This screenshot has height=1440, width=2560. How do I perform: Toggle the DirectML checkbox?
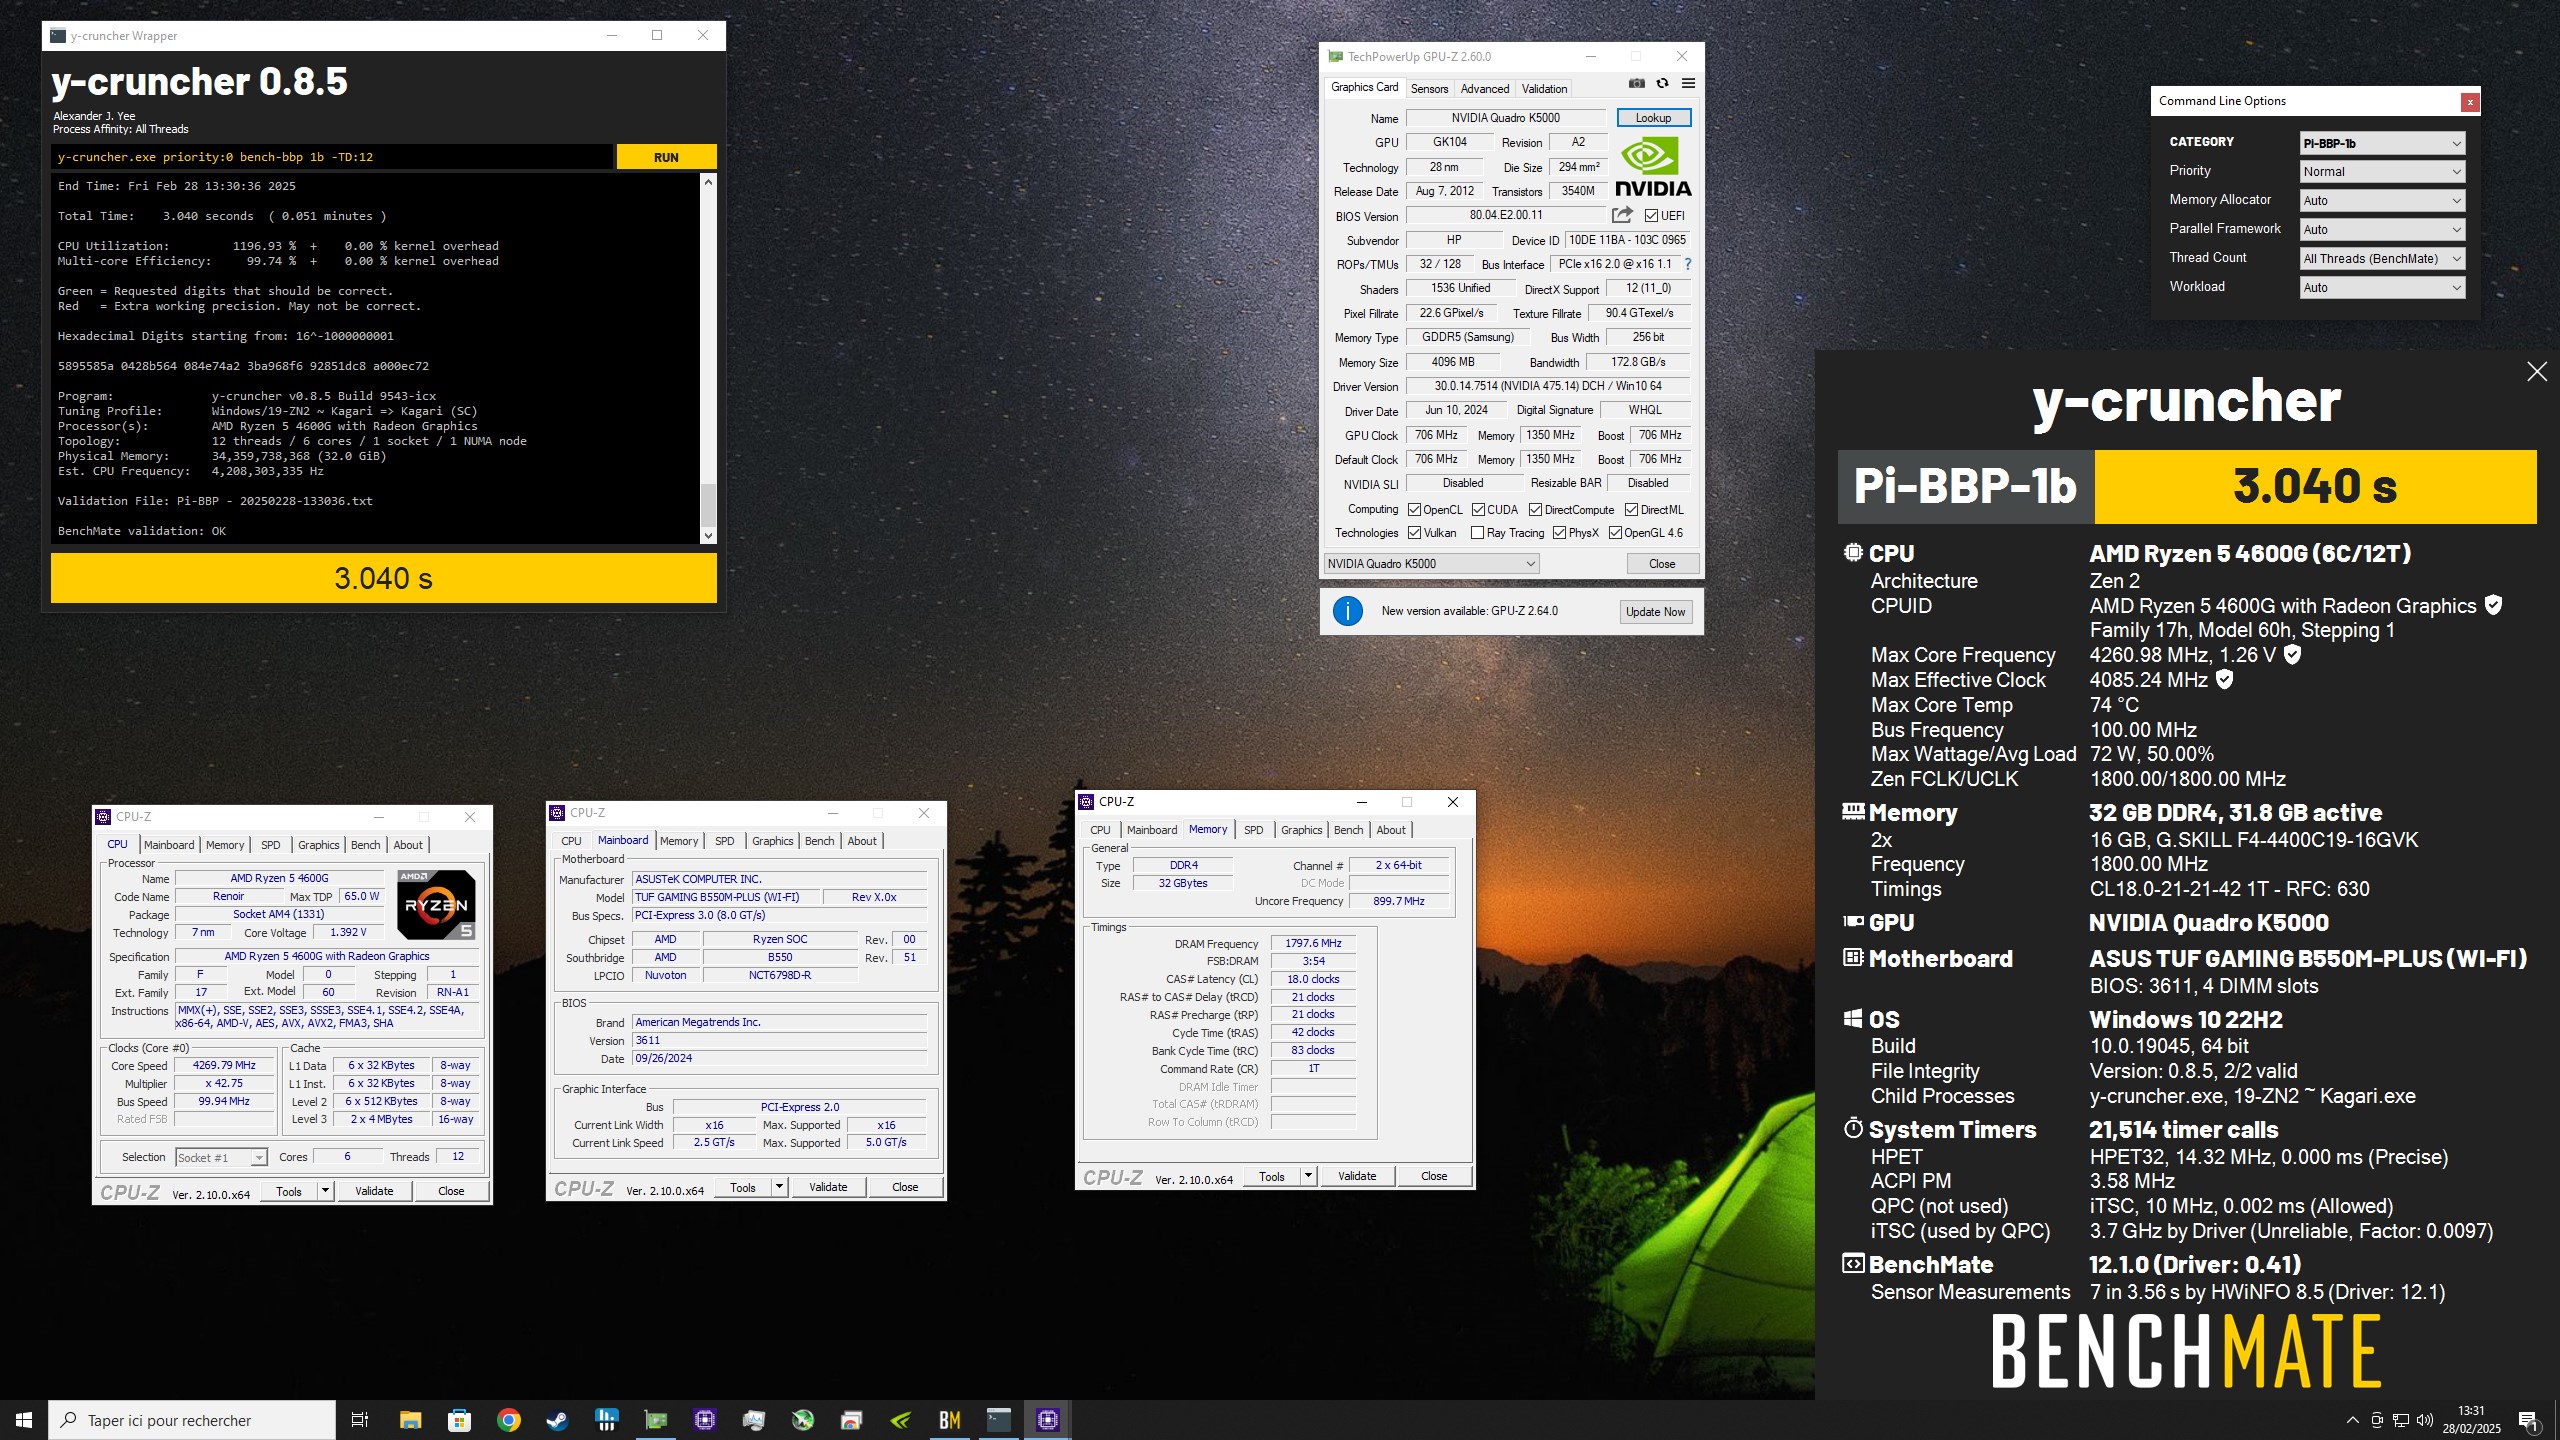point(1631,510)
